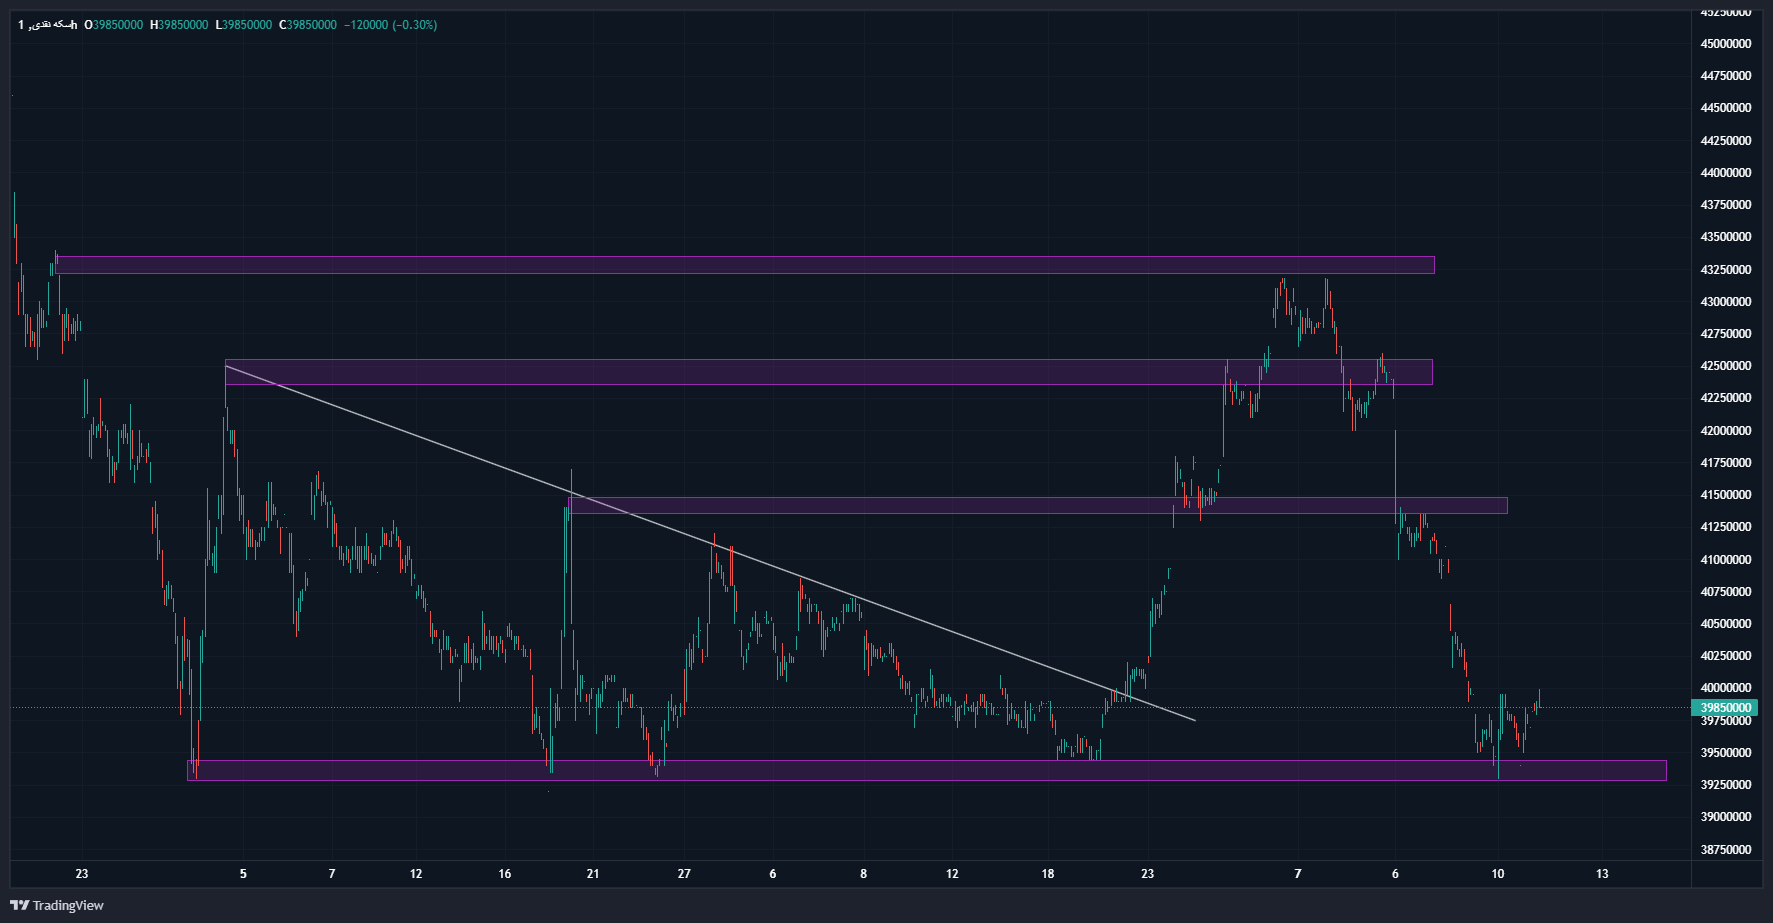Click price axis label 40250000

1726,656
